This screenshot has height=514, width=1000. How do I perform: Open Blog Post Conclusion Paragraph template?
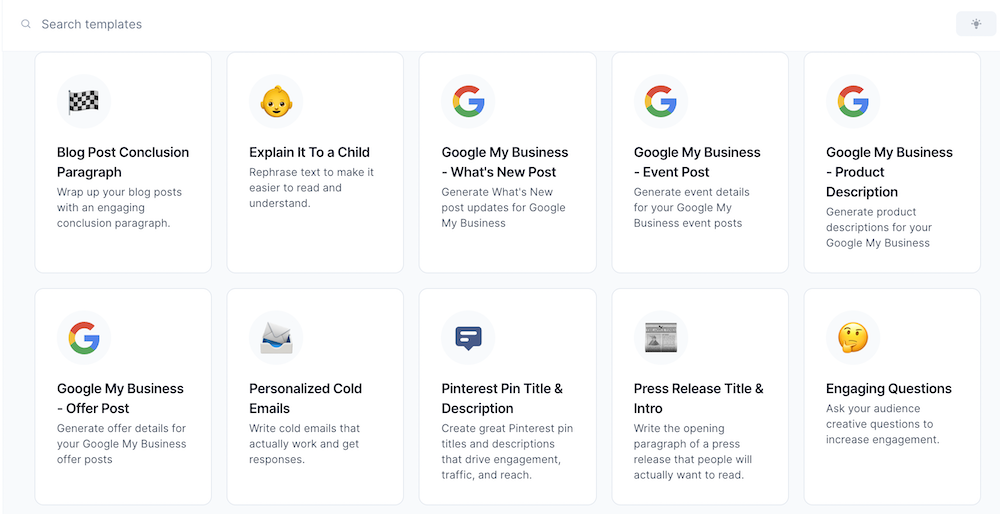pos(123,162)
